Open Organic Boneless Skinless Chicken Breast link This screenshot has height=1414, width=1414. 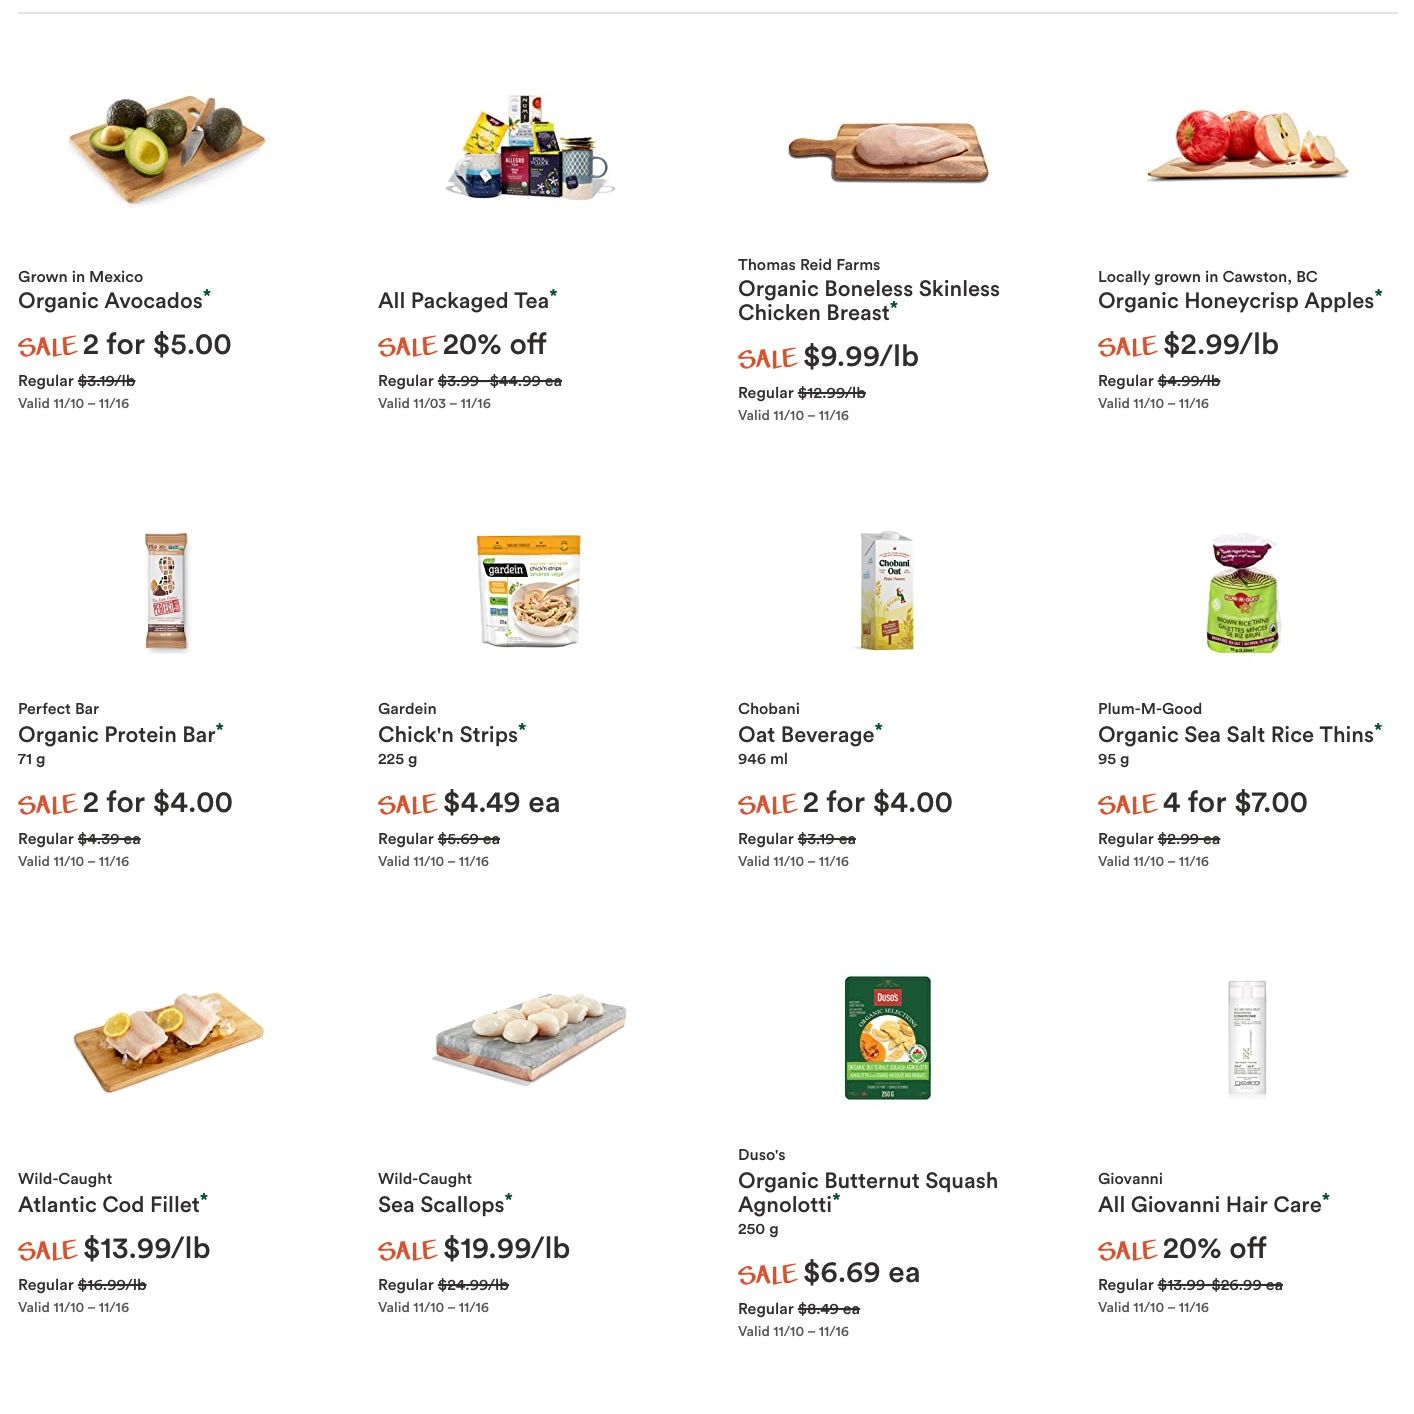point(868,301)
